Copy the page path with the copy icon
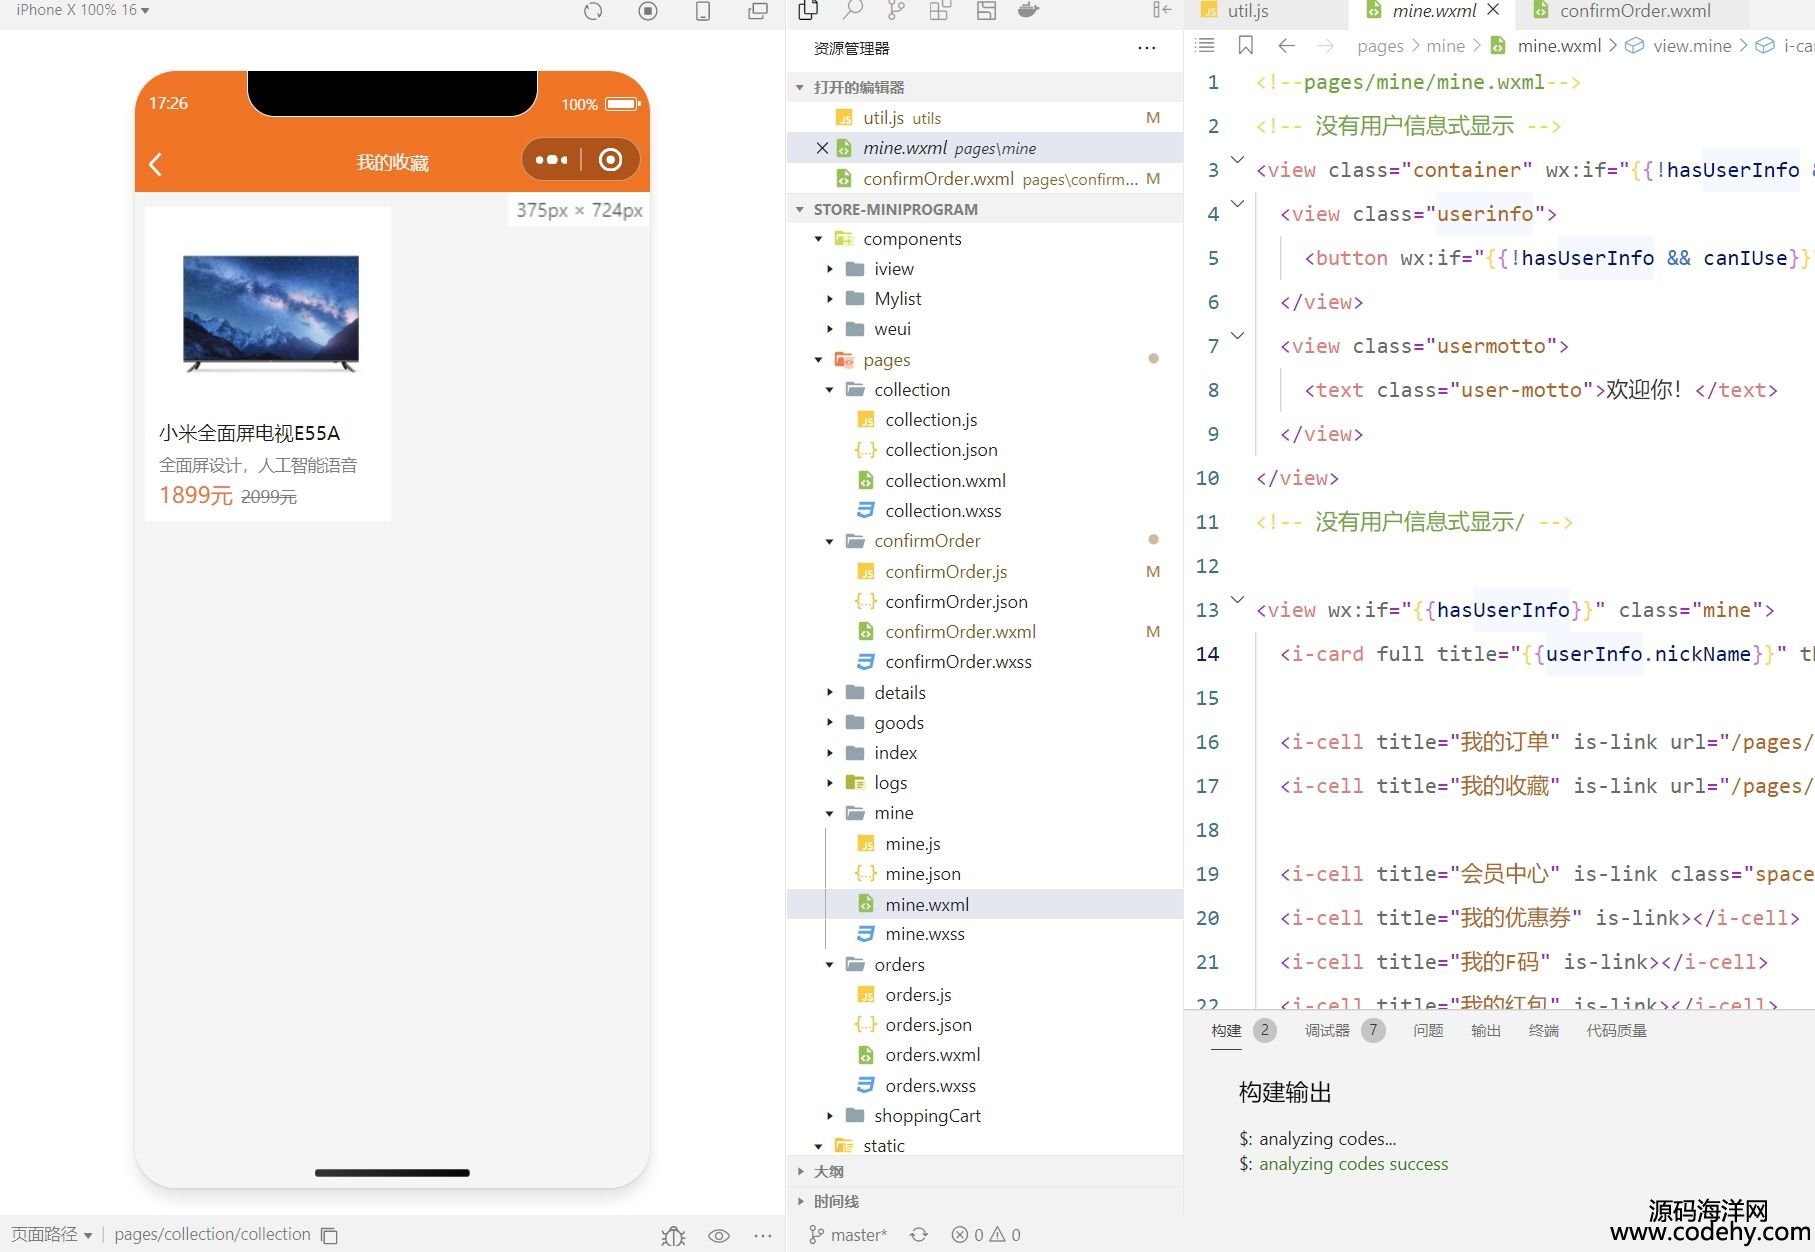 [x=329, y=1235]
